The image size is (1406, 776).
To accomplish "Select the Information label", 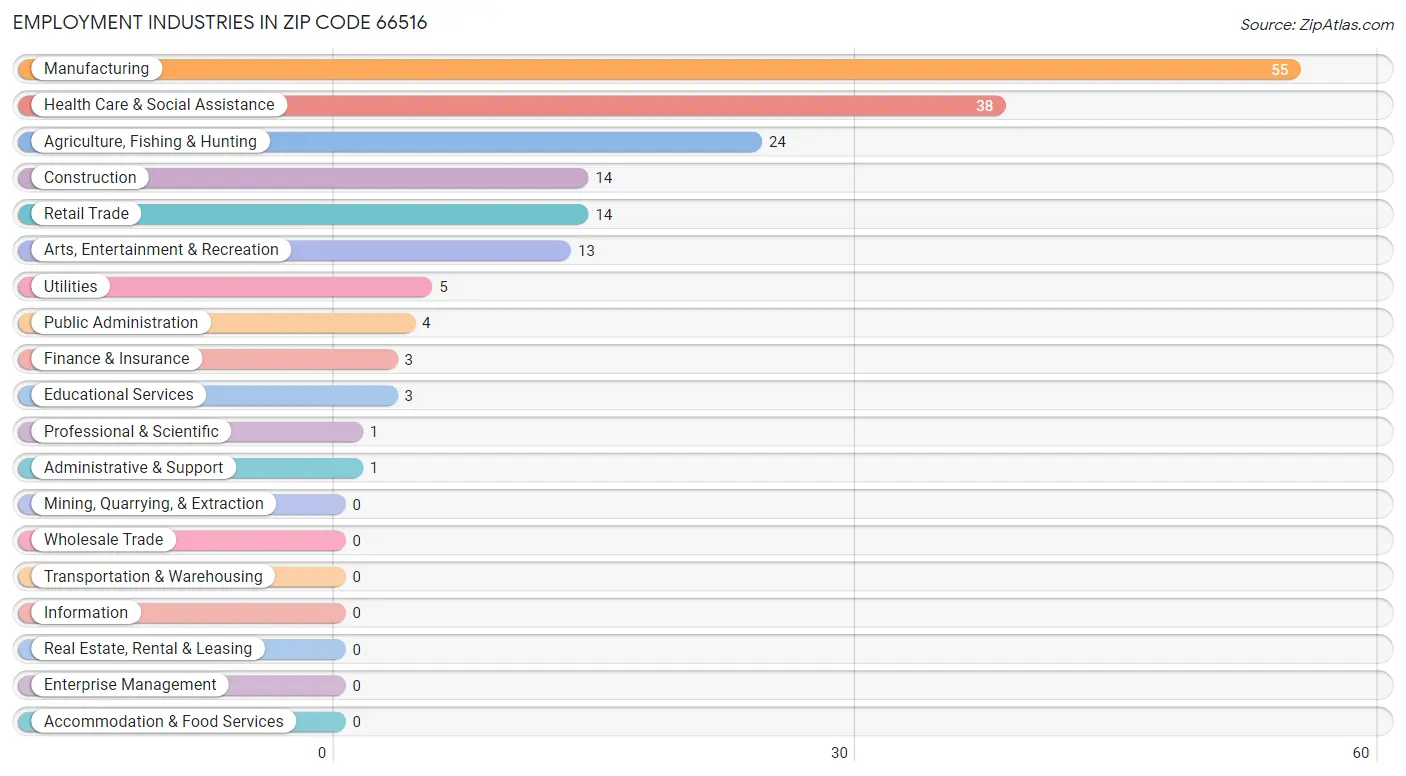I will click(86, 613).
